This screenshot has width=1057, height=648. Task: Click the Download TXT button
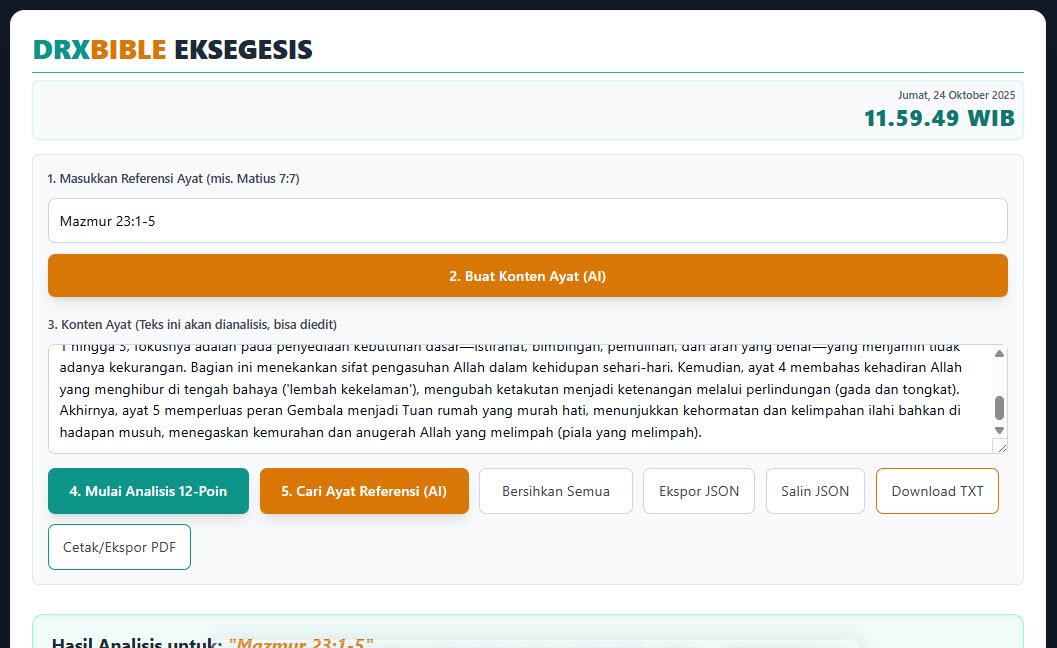click(937, 491)
